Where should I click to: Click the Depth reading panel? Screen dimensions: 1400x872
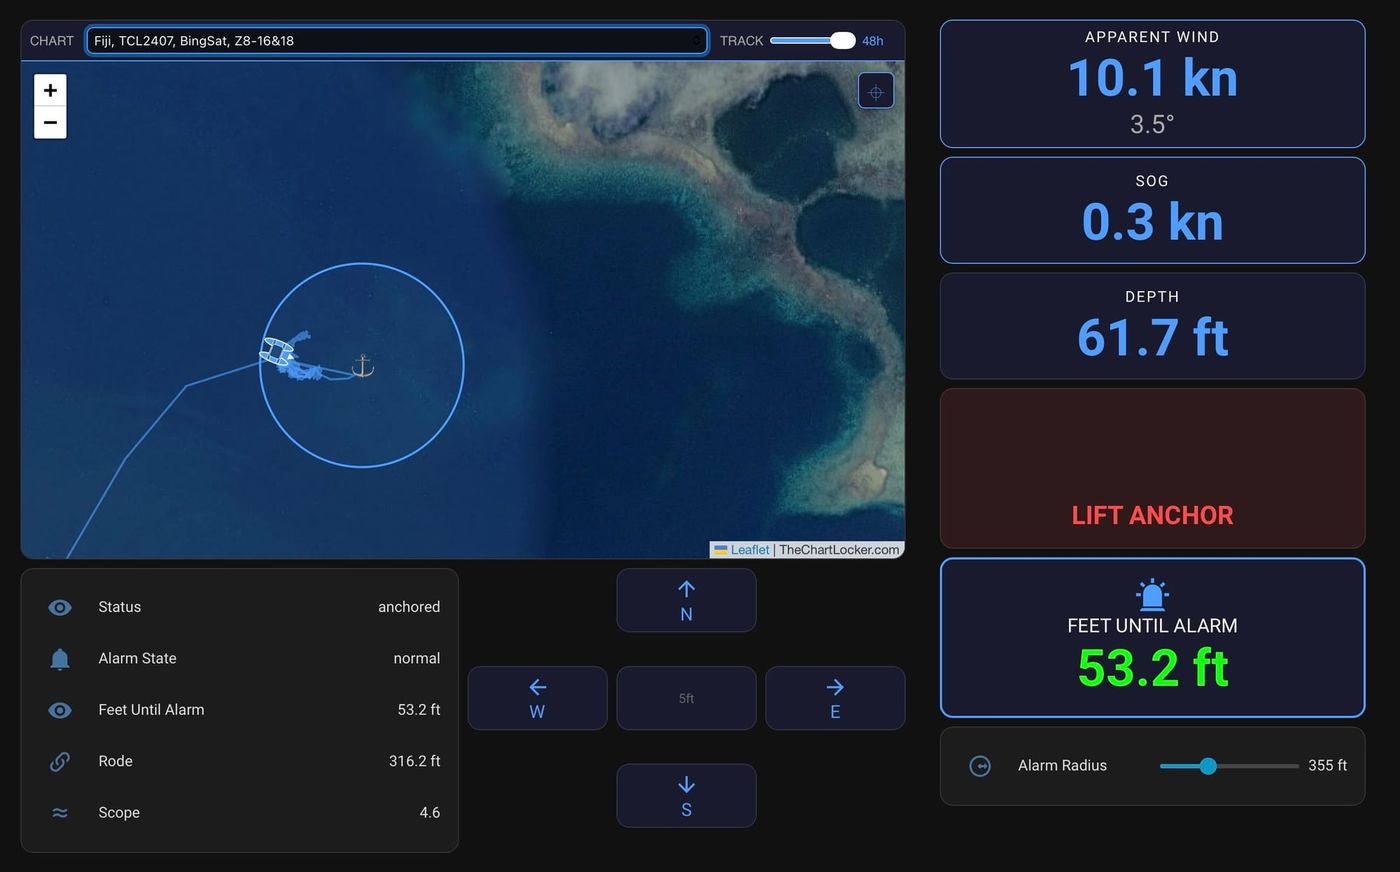click(x=1152, y=326)
